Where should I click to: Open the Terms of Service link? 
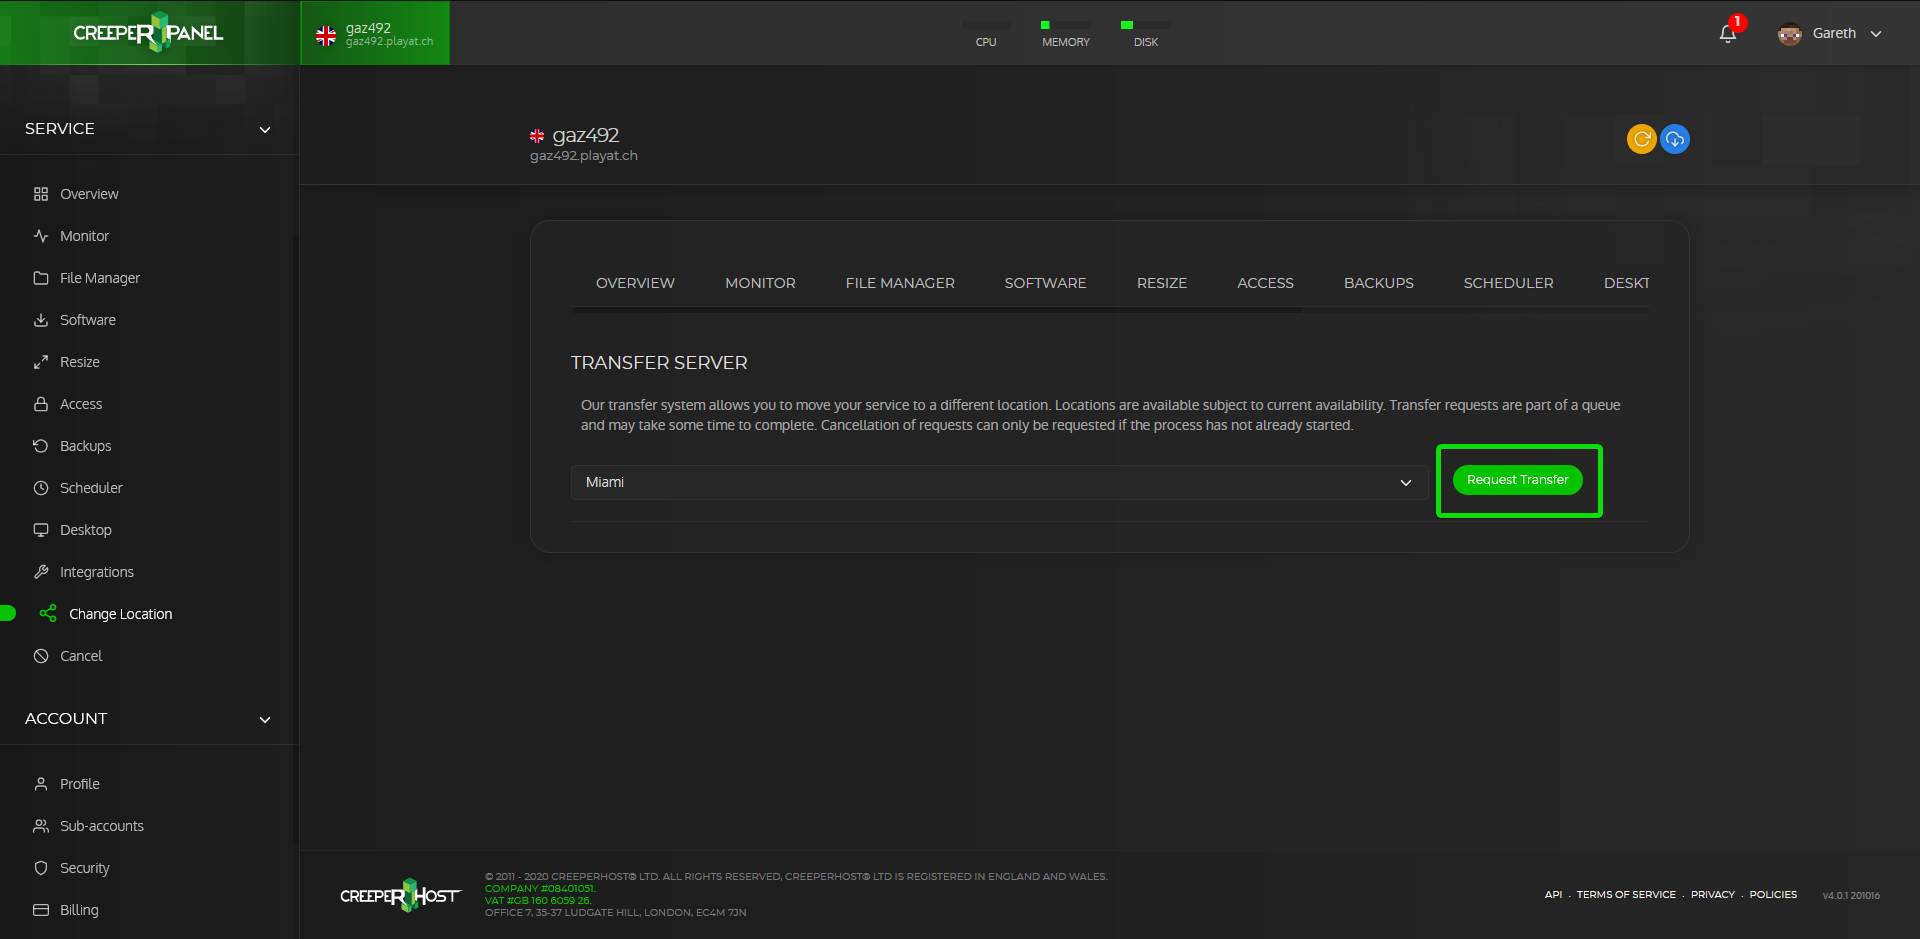(1626, 895)
